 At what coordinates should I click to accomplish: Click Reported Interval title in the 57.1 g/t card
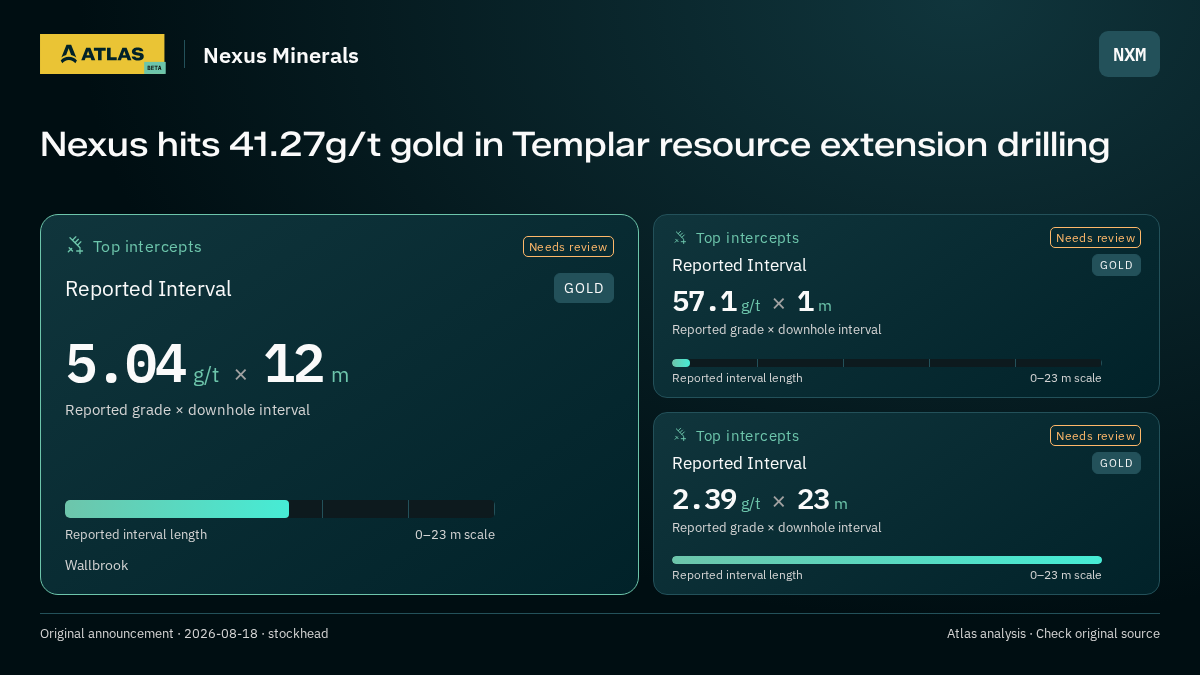(739, 265)
